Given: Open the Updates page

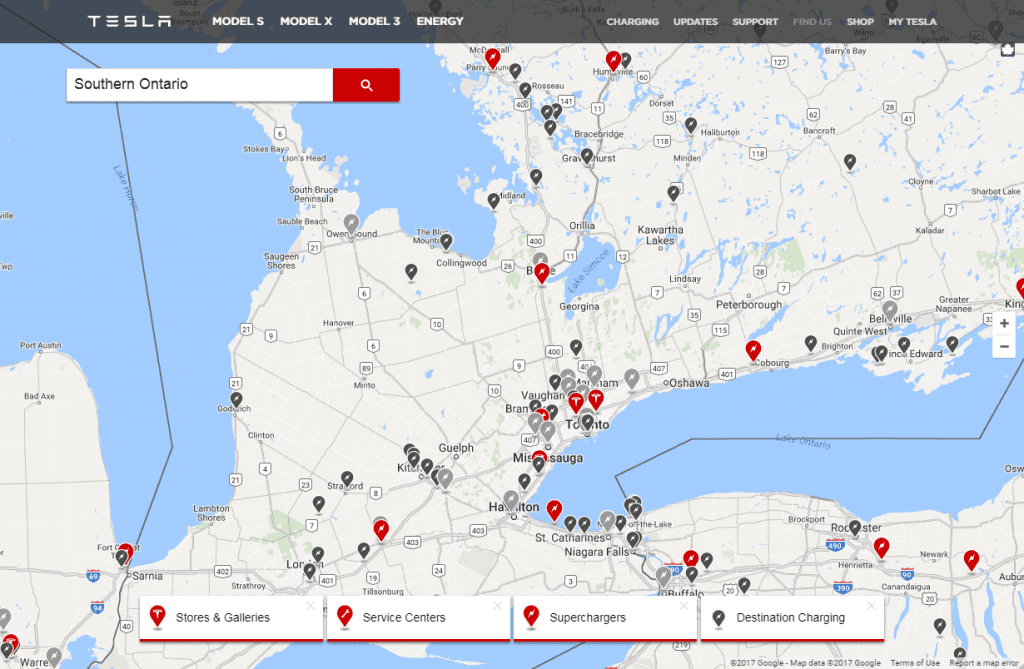Looking at the screenshot, I should 696,22.
